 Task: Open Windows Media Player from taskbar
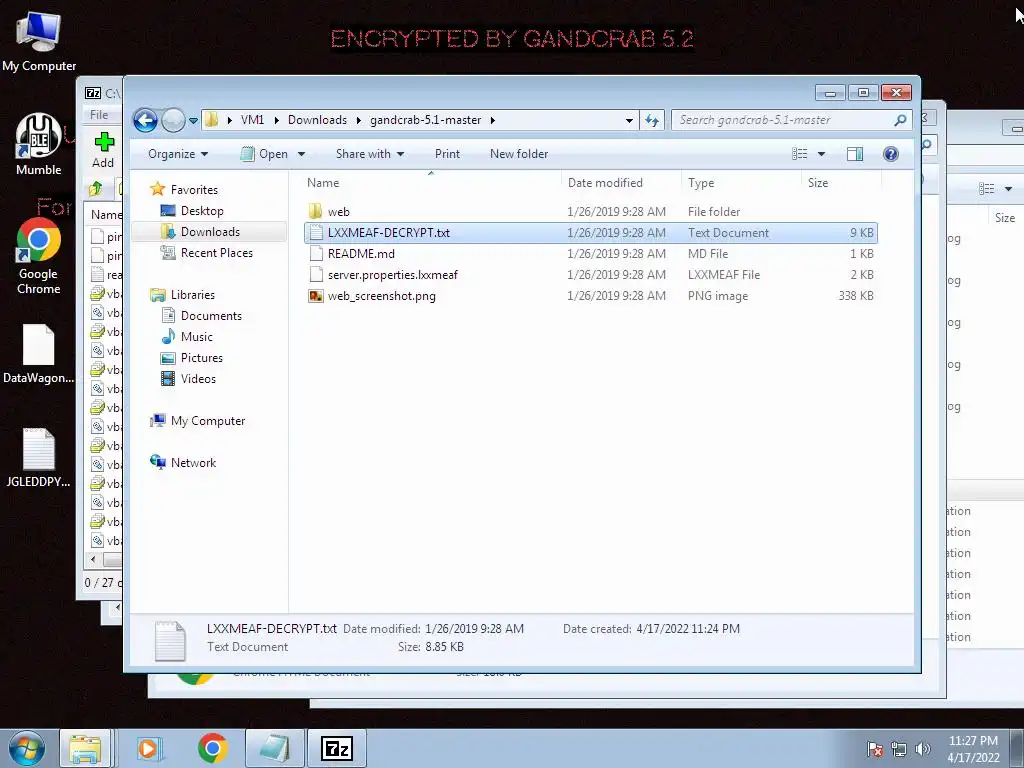click(149, 748)
